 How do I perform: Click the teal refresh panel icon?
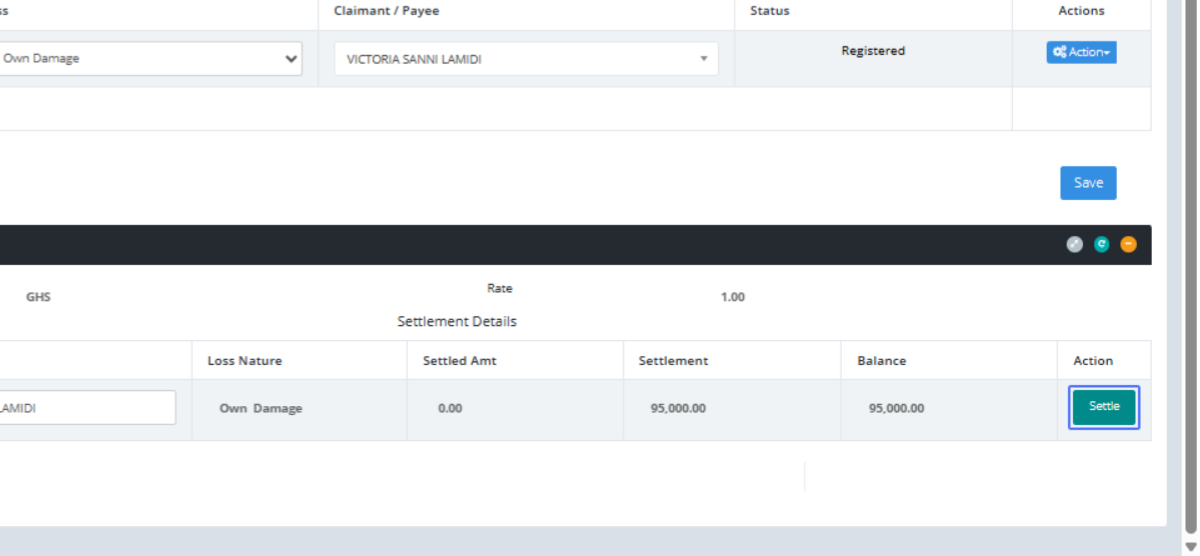(1101, 244)
